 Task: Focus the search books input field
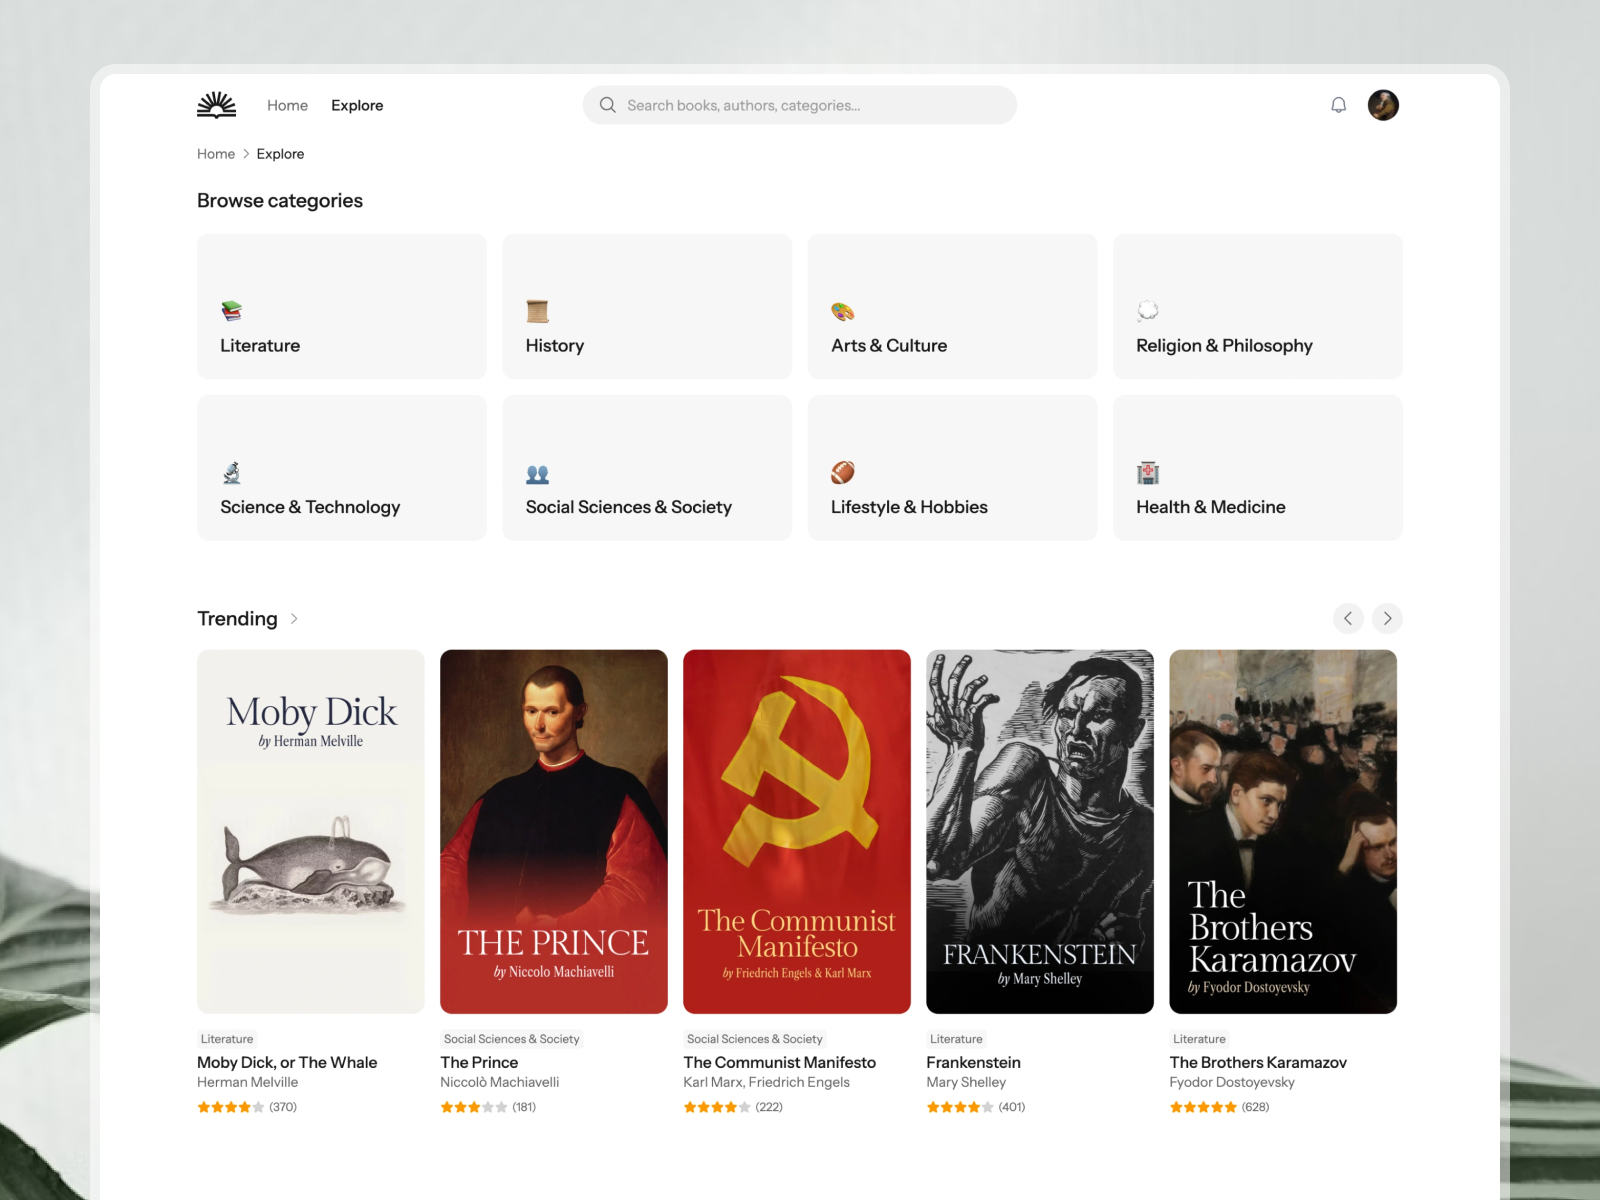[799, 105]
